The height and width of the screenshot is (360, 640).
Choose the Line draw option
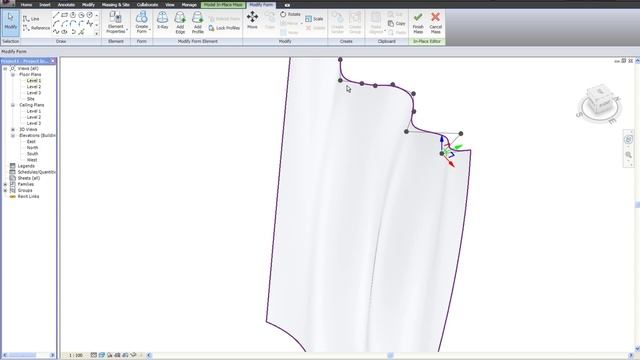pos(31,19)
